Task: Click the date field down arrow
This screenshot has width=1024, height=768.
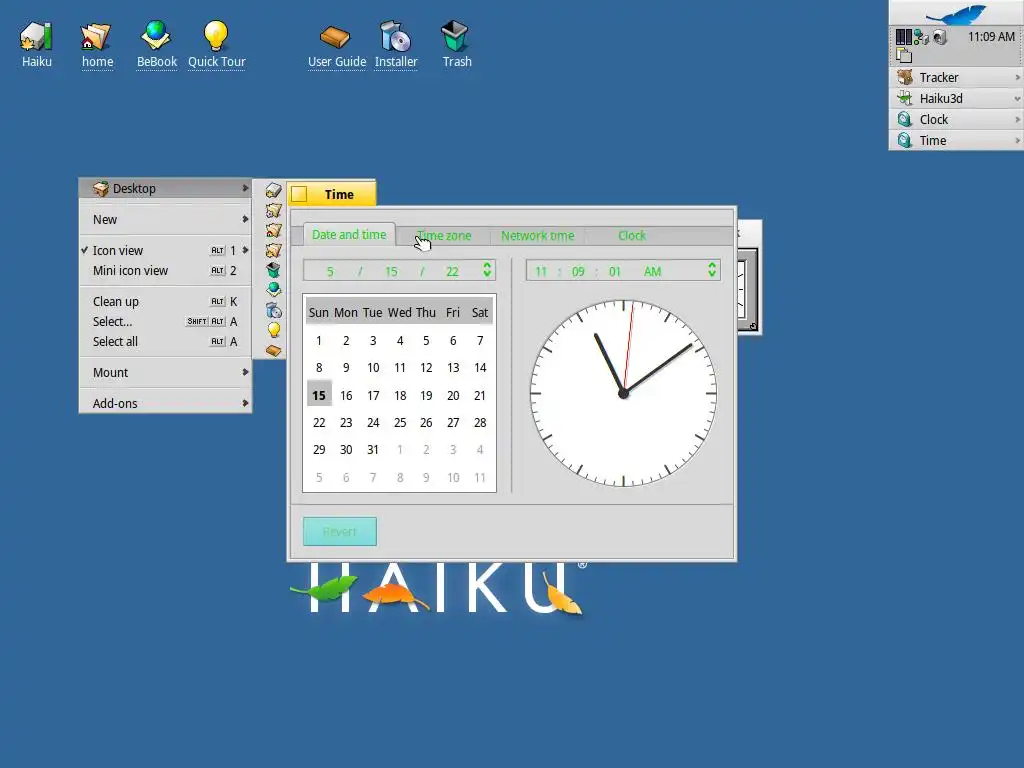Action: pyautogui.click(x=487, y=274)
